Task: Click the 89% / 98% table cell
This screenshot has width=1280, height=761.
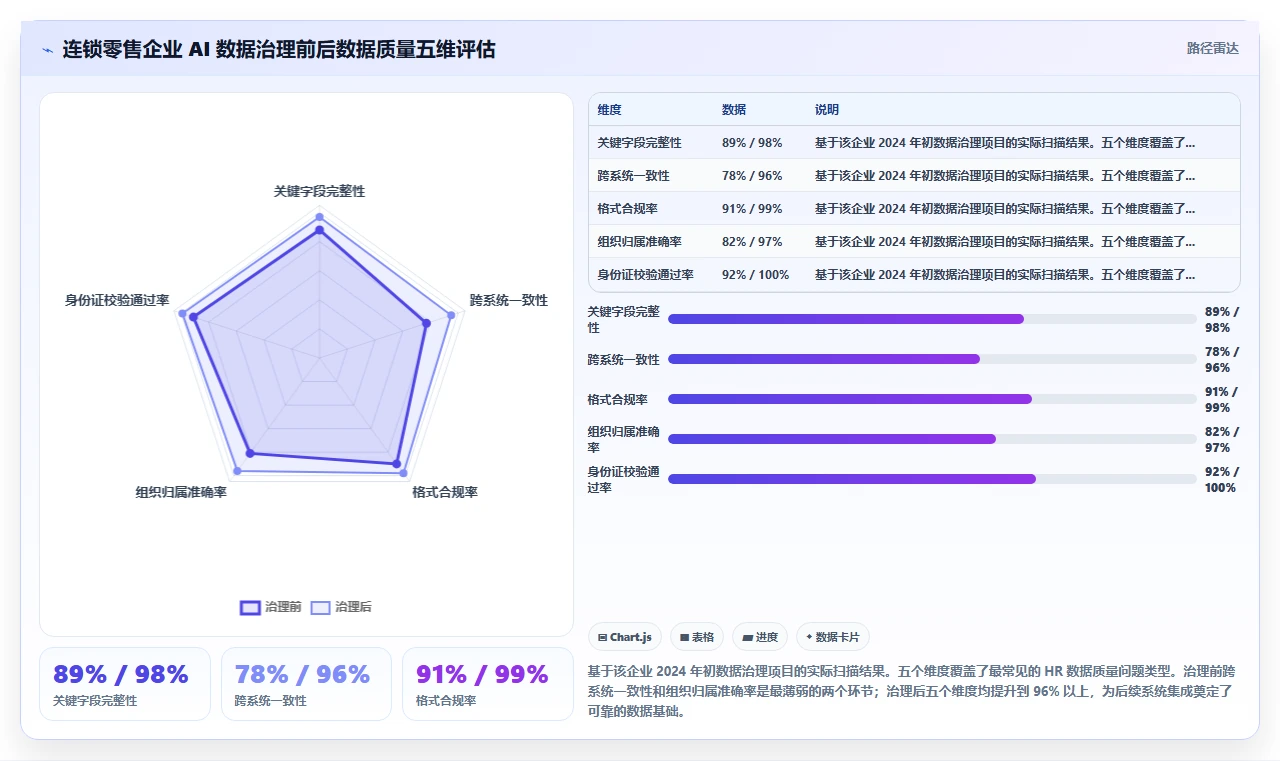Action: coord(752,143)
